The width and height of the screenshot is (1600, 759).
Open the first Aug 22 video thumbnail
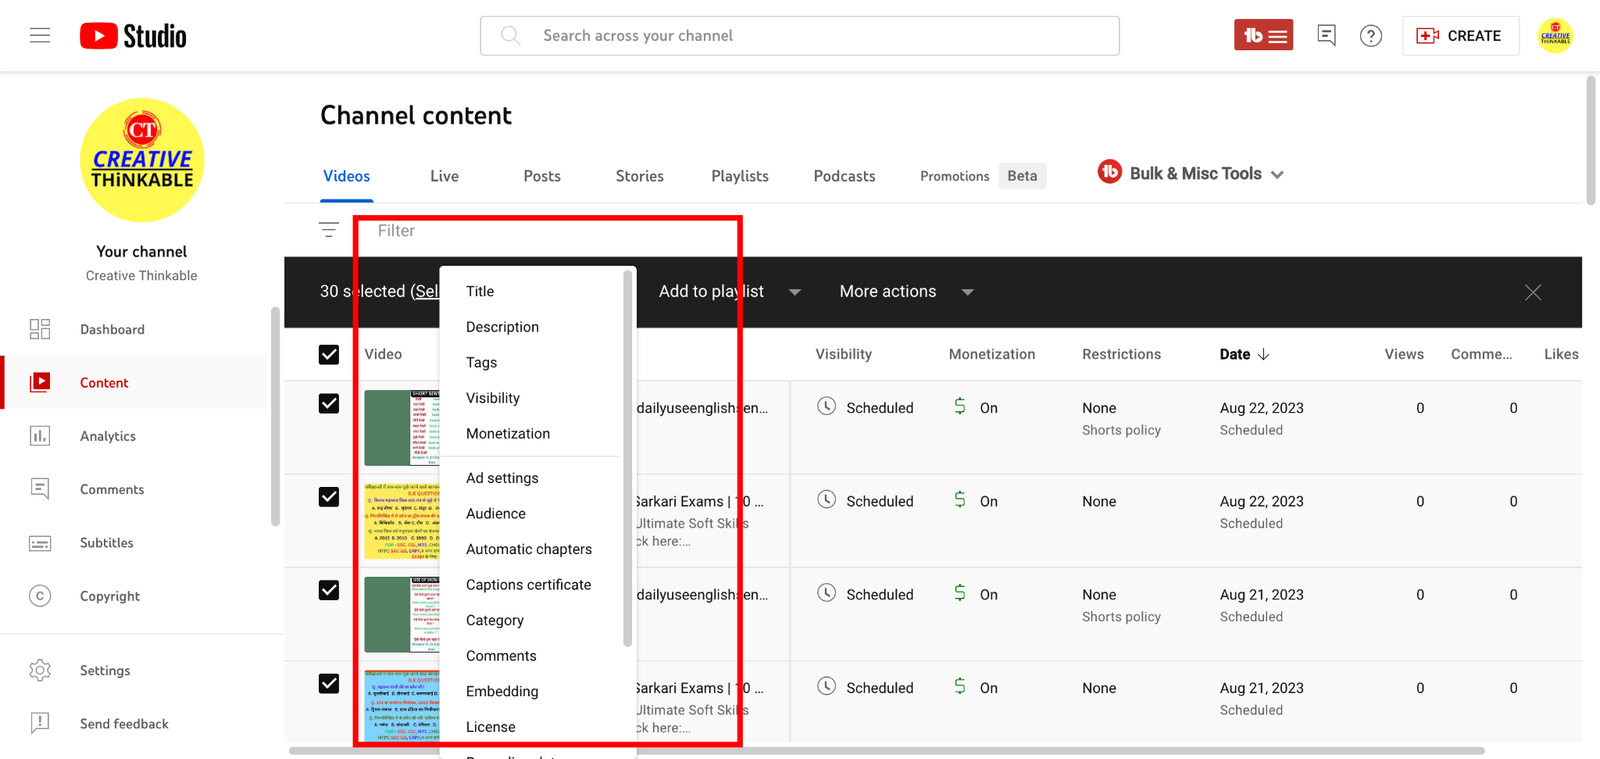402,428
